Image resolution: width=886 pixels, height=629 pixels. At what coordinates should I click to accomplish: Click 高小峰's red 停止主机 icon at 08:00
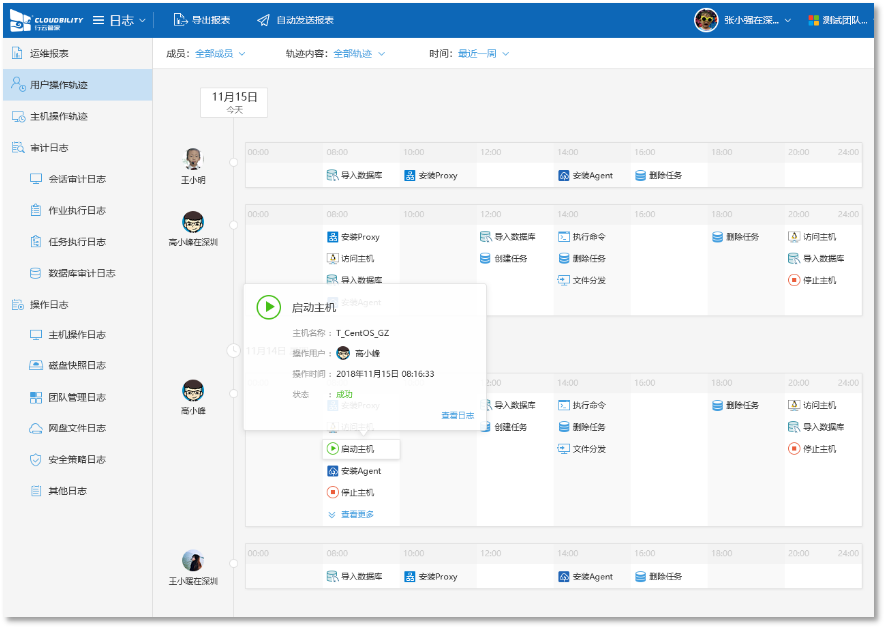pyautogui.click(x=333, y=492)
